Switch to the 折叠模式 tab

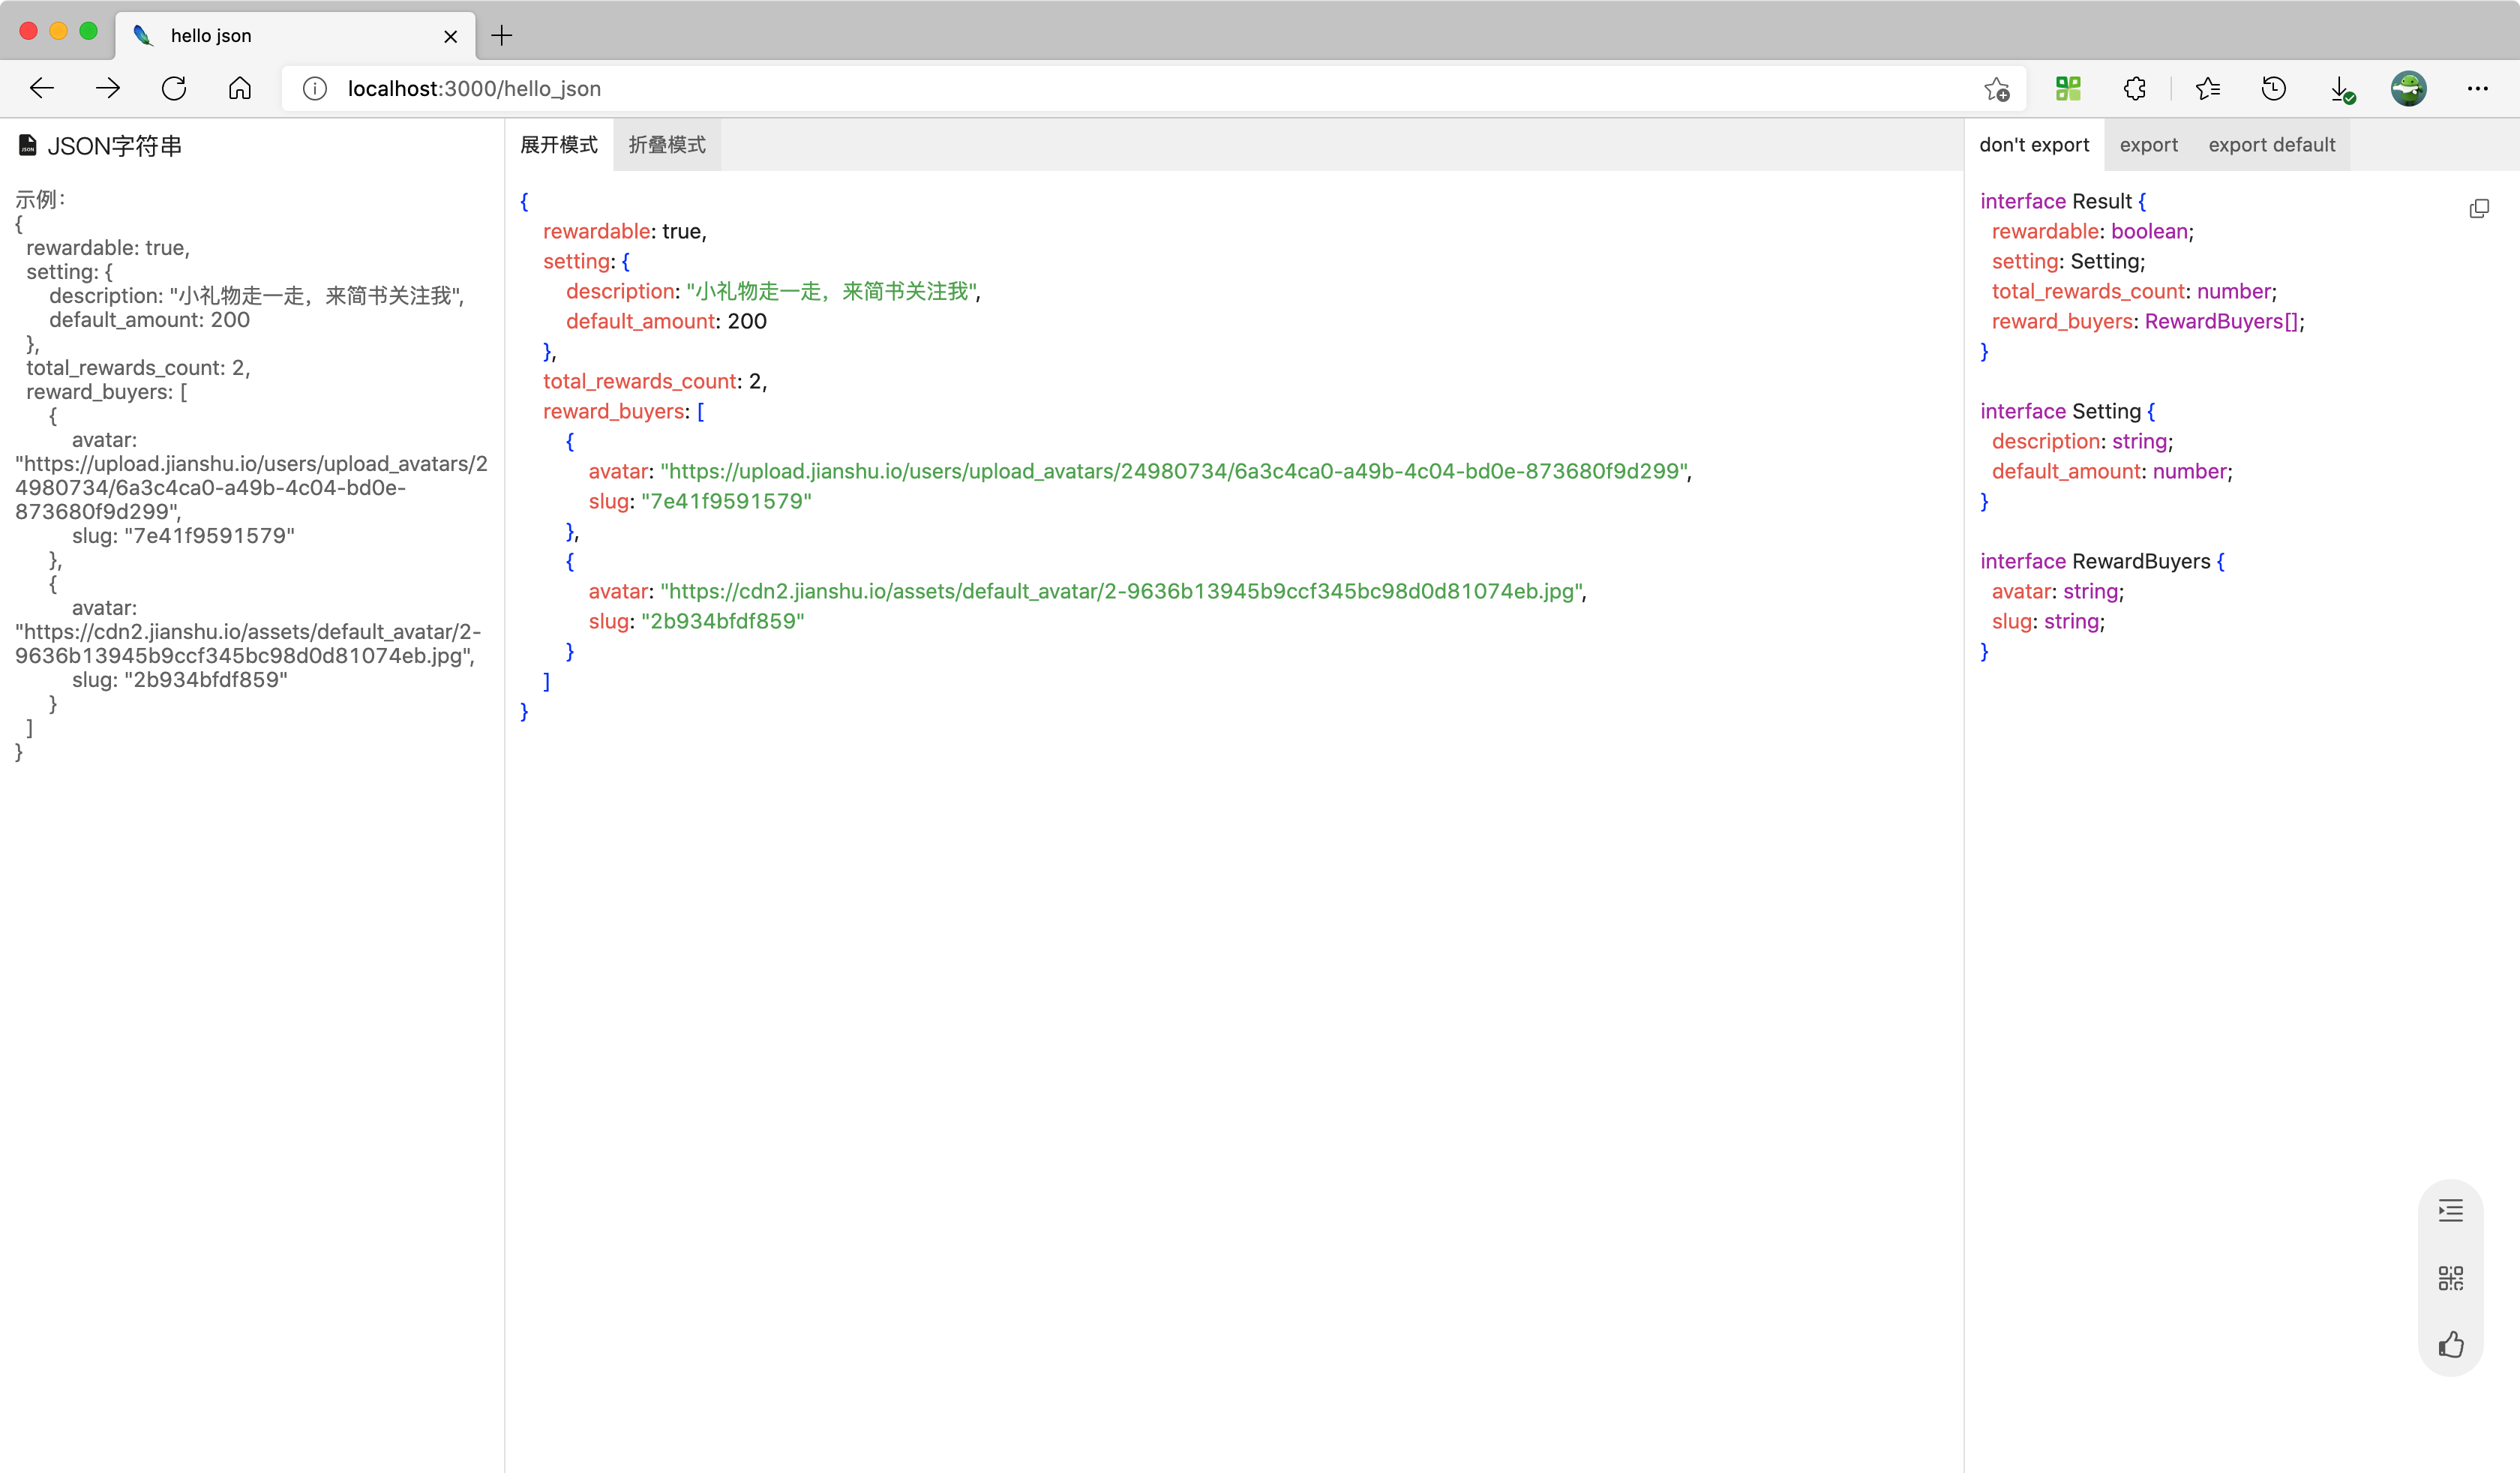tap(667, 145)
